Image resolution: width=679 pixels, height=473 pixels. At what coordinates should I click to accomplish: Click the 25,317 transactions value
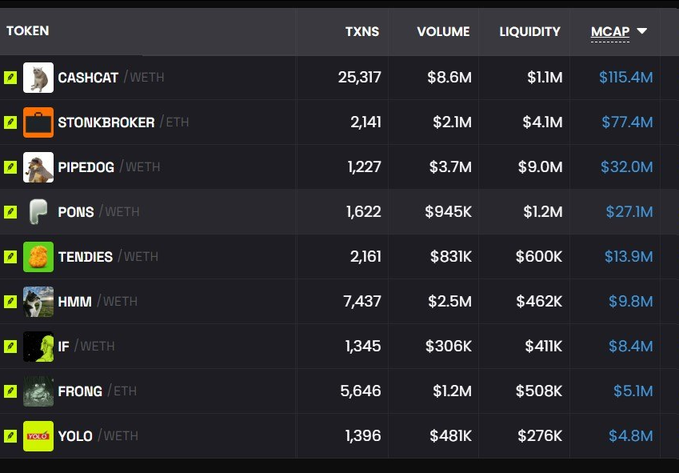(359, 78)
